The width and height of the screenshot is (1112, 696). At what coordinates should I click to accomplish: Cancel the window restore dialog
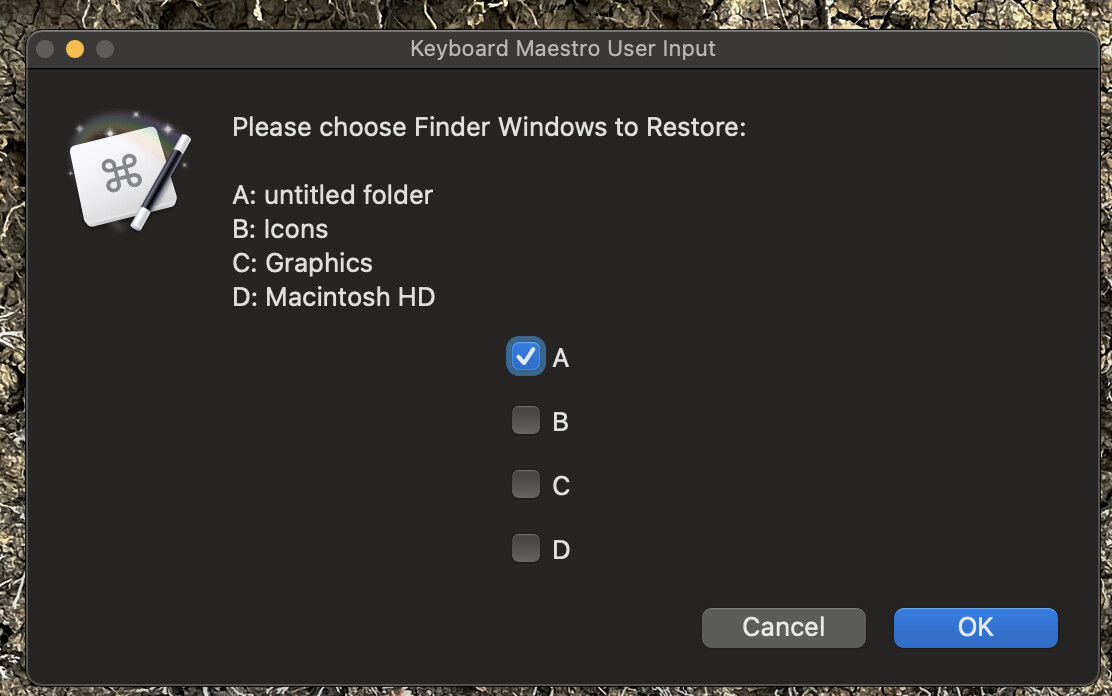click(784, 627)
